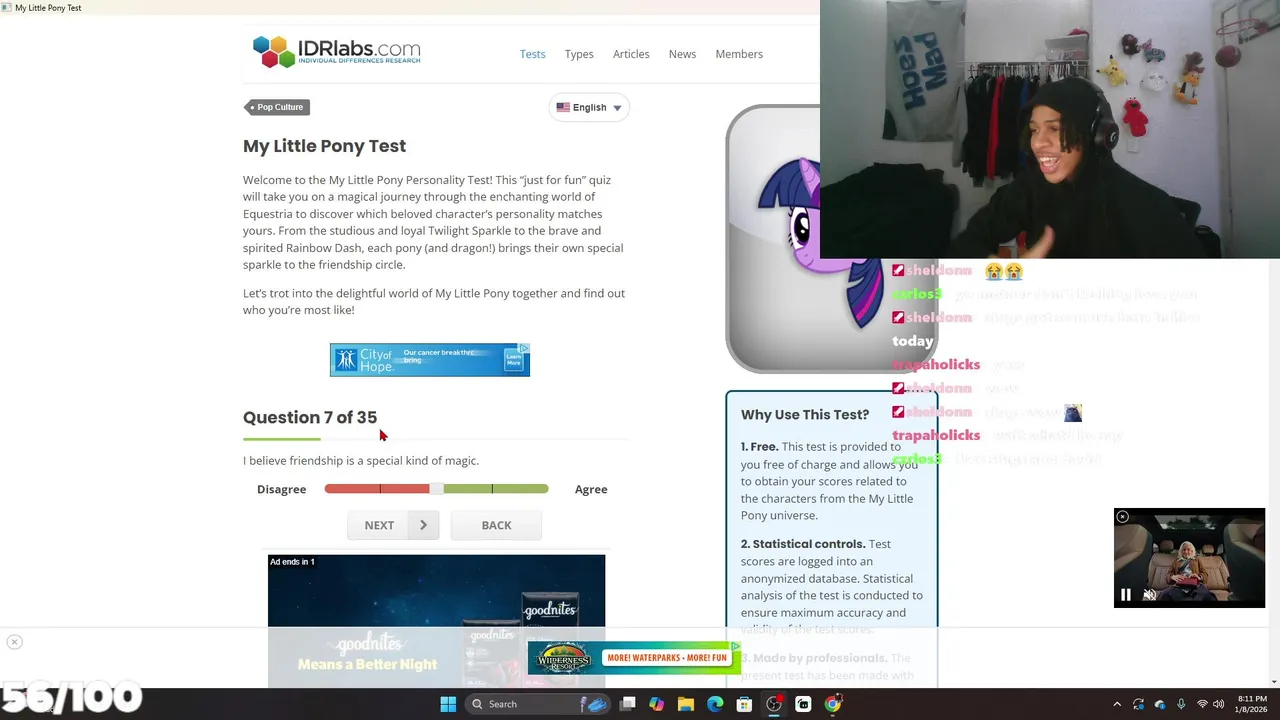Open the Members menu

(x=739, y=54)
